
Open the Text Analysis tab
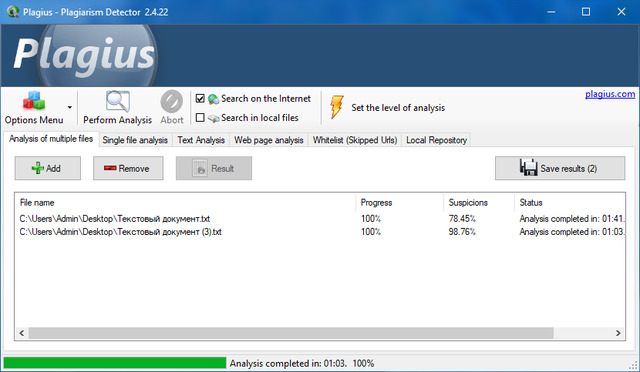pyautogui.click(x=201, y=140)
